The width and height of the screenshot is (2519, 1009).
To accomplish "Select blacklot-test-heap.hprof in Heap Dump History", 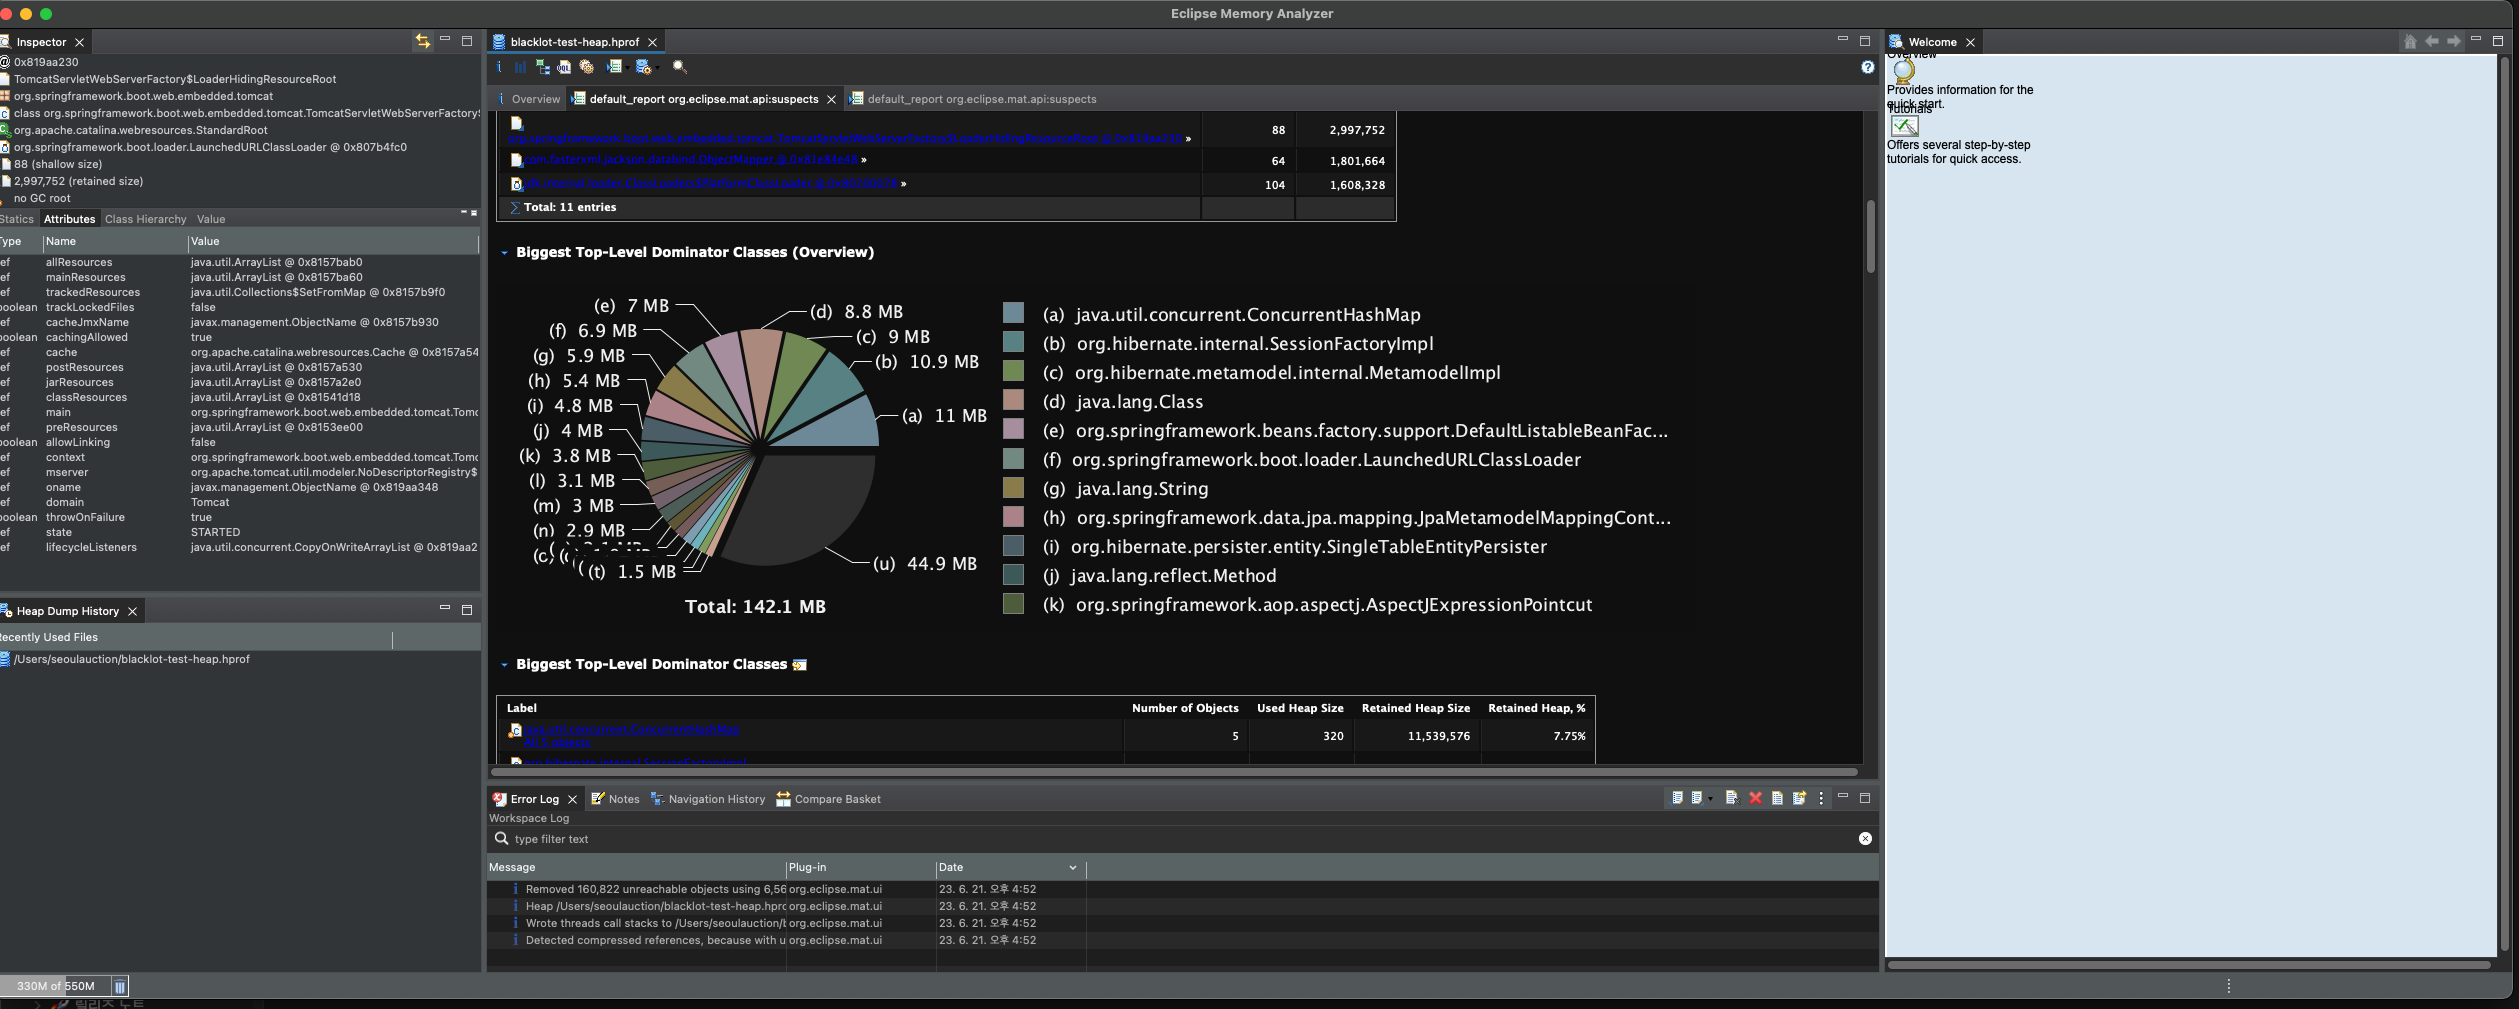I will click(x=131, y=659).
